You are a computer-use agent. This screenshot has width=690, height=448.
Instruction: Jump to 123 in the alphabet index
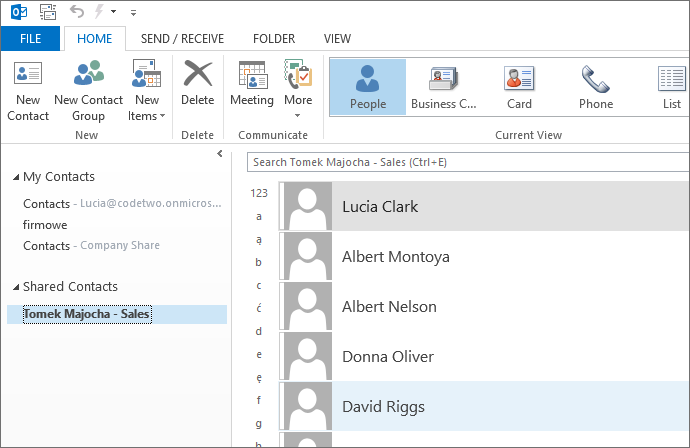pos(259,193)
